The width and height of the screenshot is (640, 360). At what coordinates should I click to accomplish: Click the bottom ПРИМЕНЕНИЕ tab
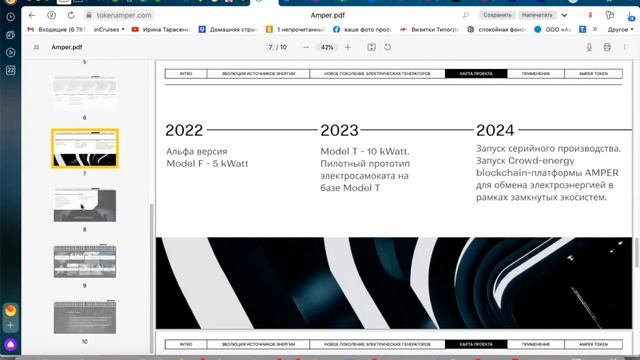pos(536,344)
